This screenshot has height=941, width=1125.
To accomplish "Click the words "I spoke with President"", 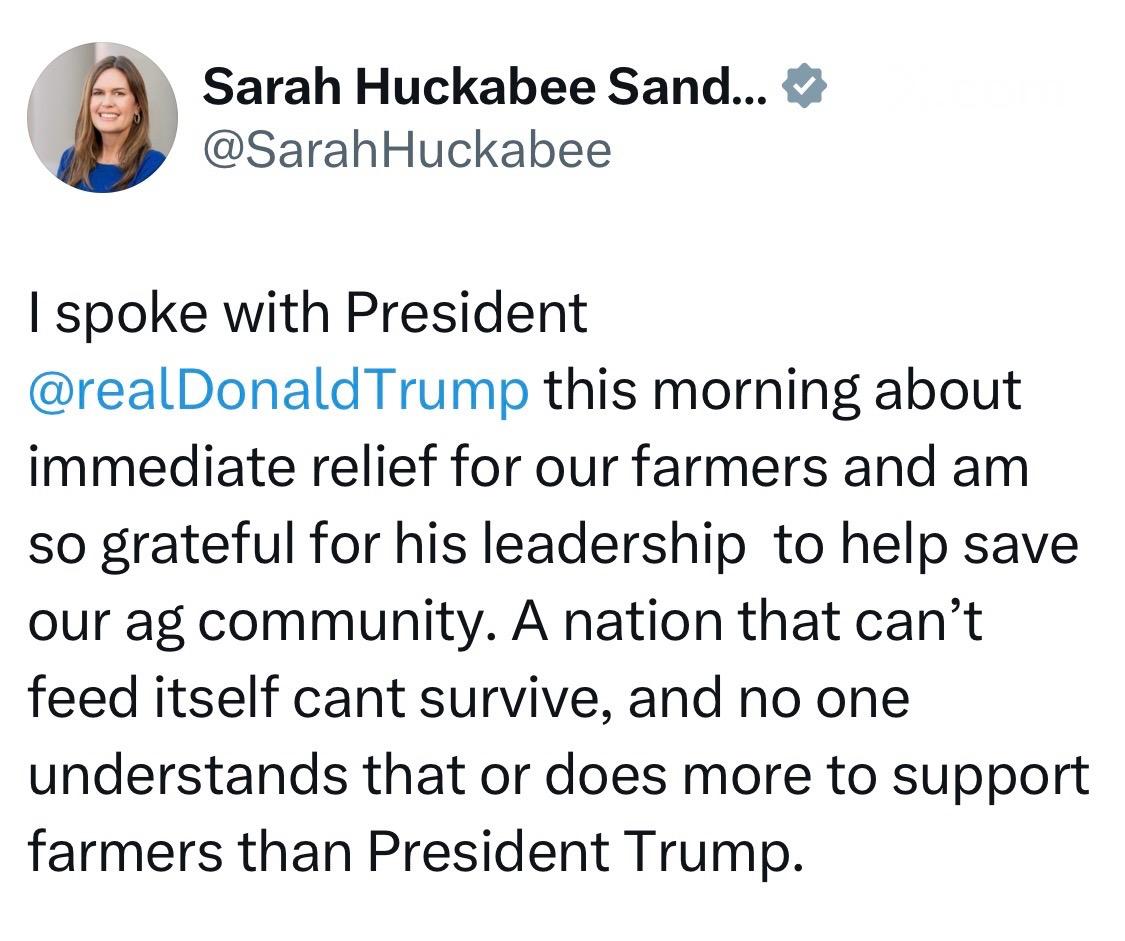I will [x=307, y=314].
